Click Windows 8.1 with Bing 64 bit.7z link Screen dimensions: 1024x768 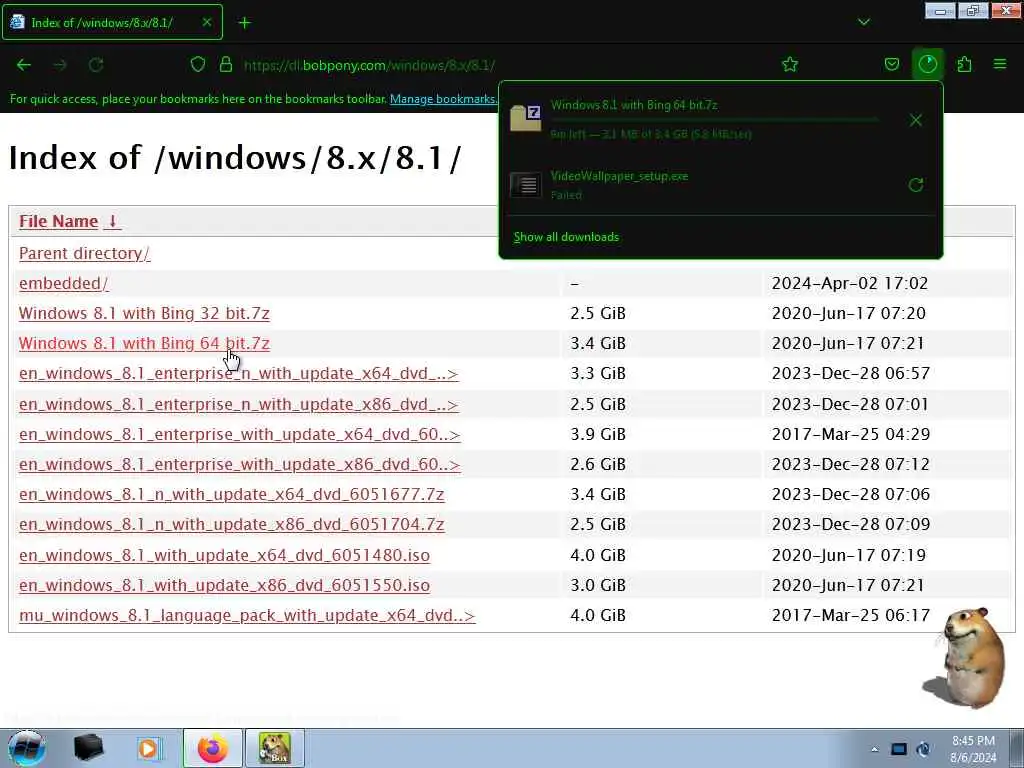(x=144, y=344)
